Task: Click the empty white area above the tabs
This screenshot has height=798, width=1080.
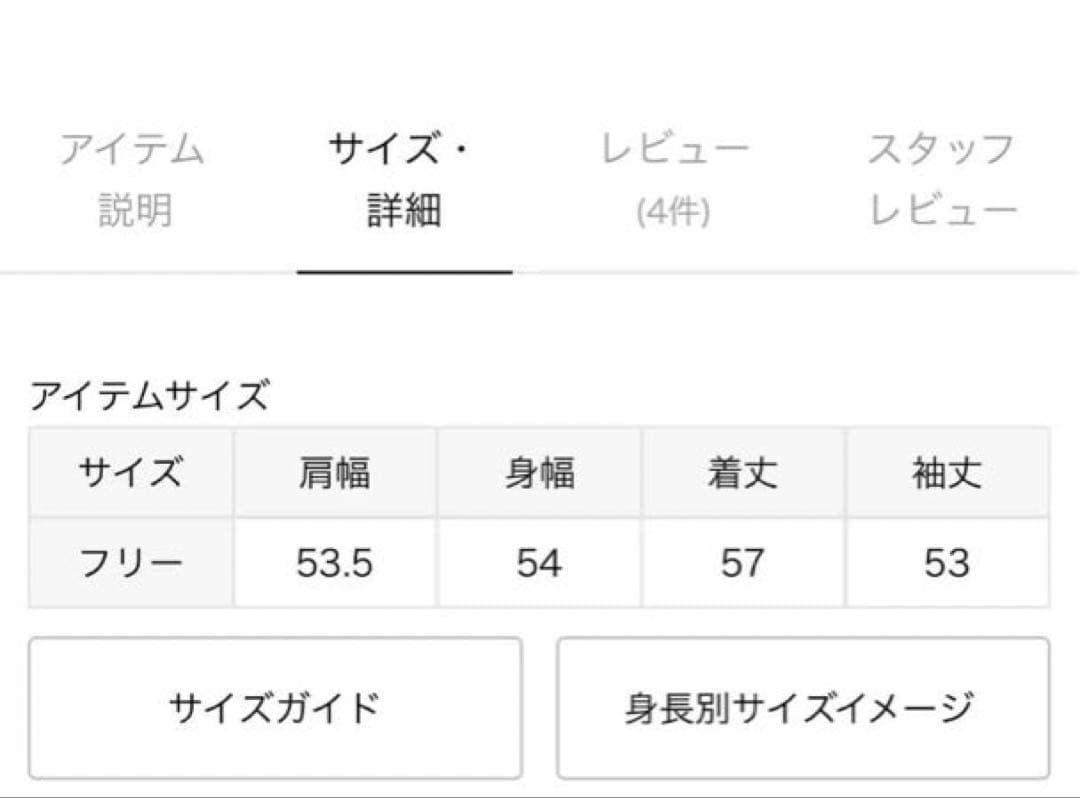Action: tap(540, 55)
